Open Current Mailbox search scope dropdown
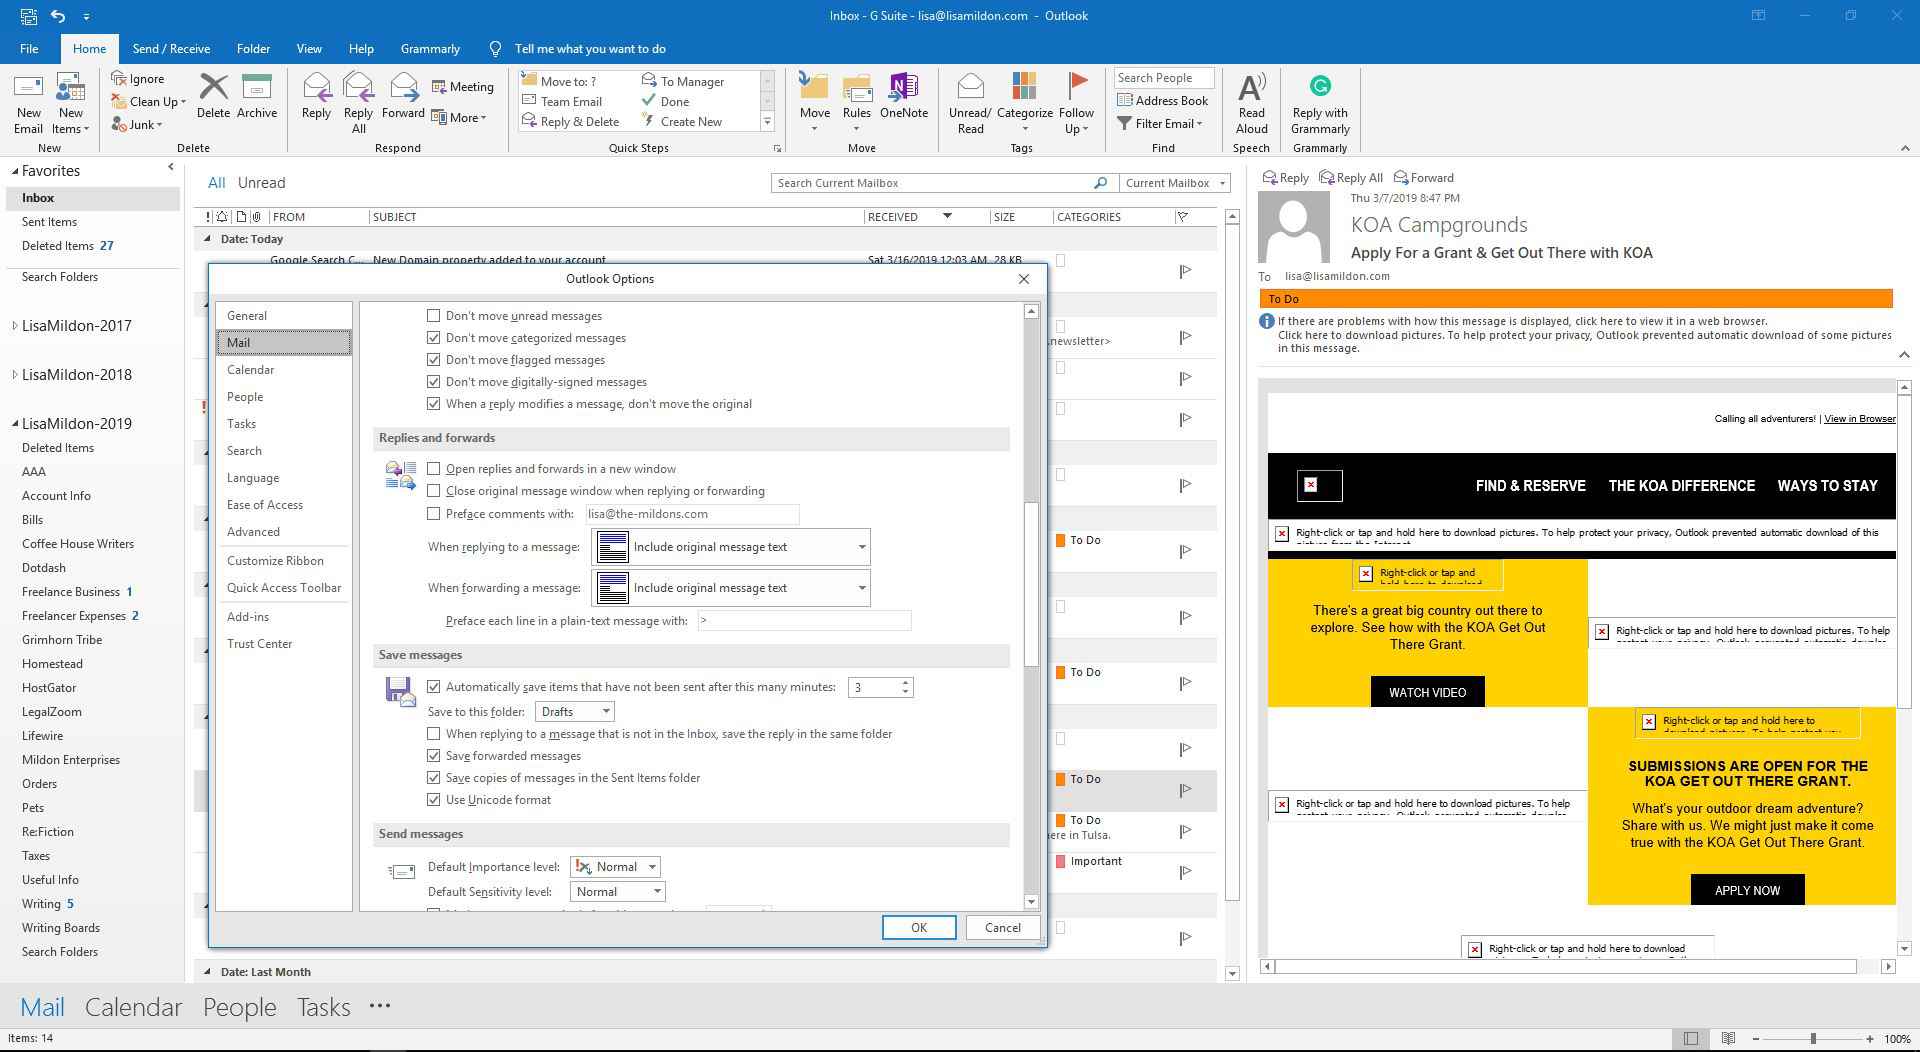The height and width of the screenshot is (1052, 1920). (x=1175, y=183)
